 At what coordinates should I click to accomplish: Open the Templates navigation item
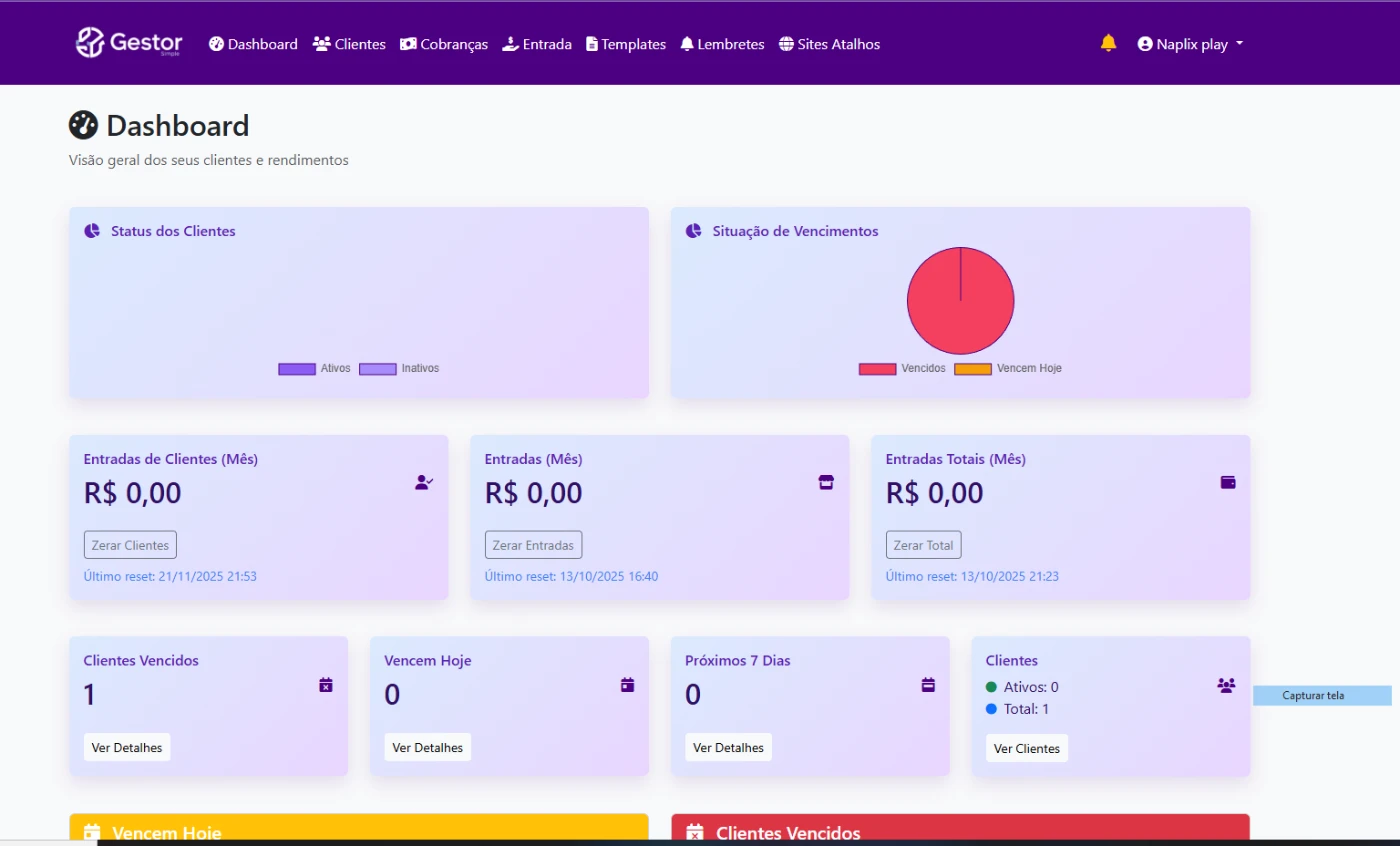(626, 44)
